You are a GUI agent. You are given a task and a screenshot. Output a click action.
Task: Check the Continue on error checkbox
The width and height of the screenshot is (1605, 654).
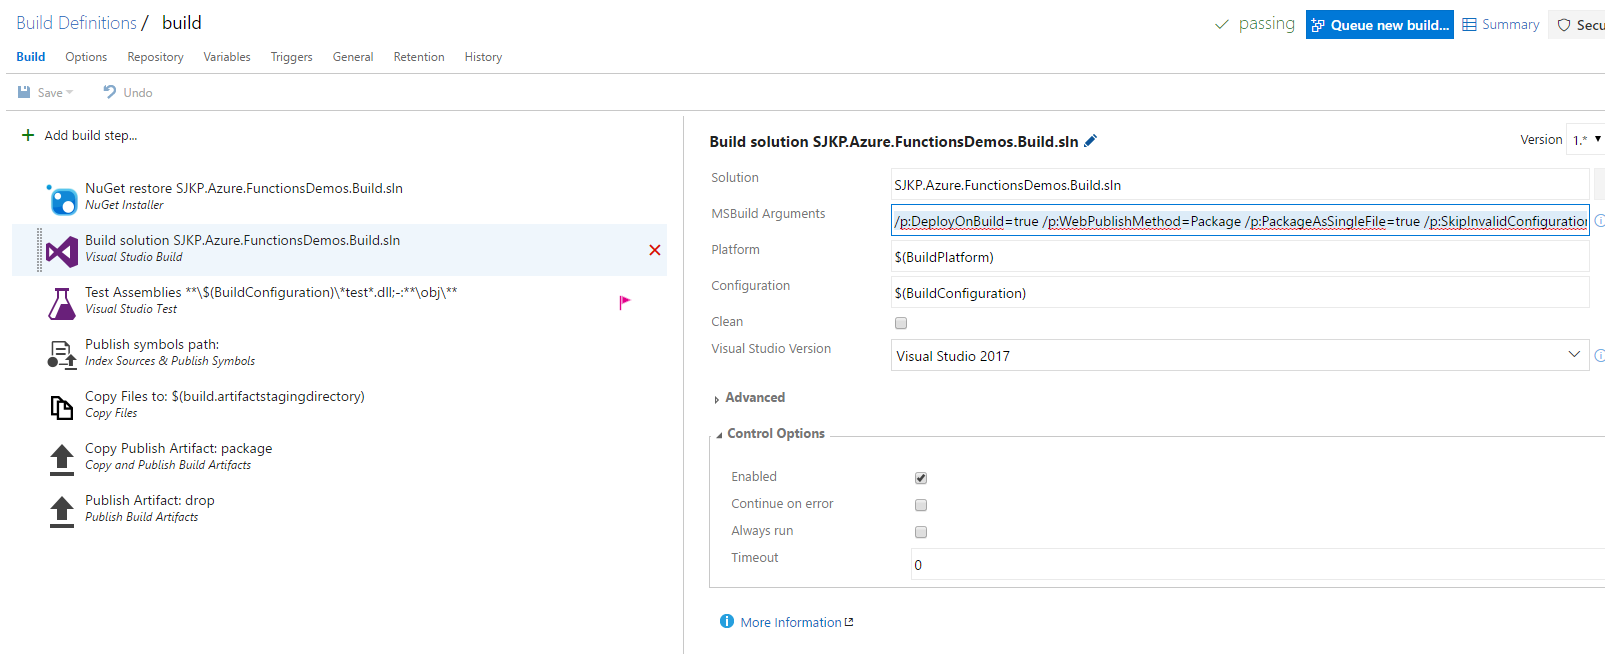pos(921,505)
